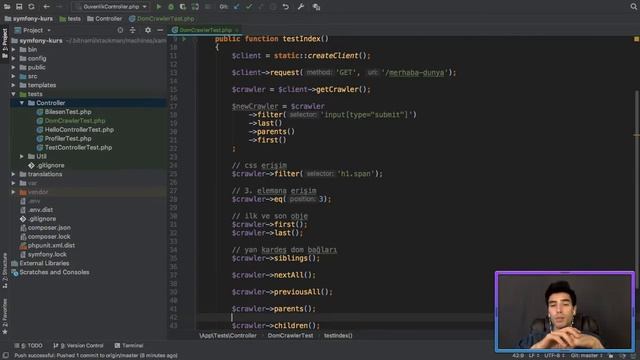
Task: Select DomCrawlerTest.php in project tree
Action: [71, 121]
